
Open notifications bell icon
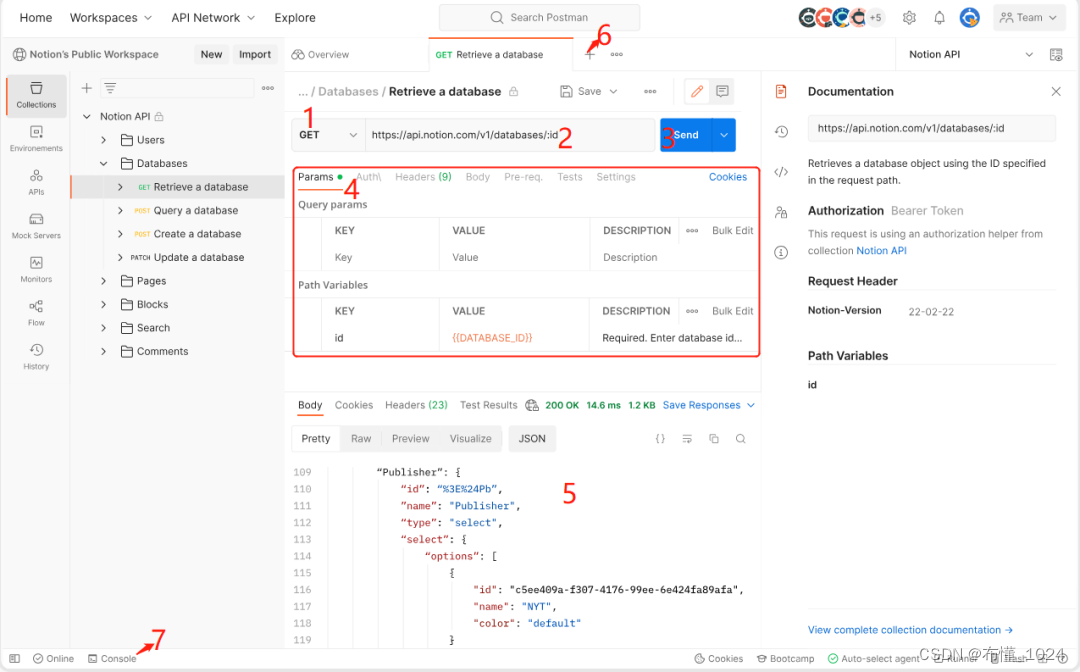pyautogui.click(x=939, y=18)
